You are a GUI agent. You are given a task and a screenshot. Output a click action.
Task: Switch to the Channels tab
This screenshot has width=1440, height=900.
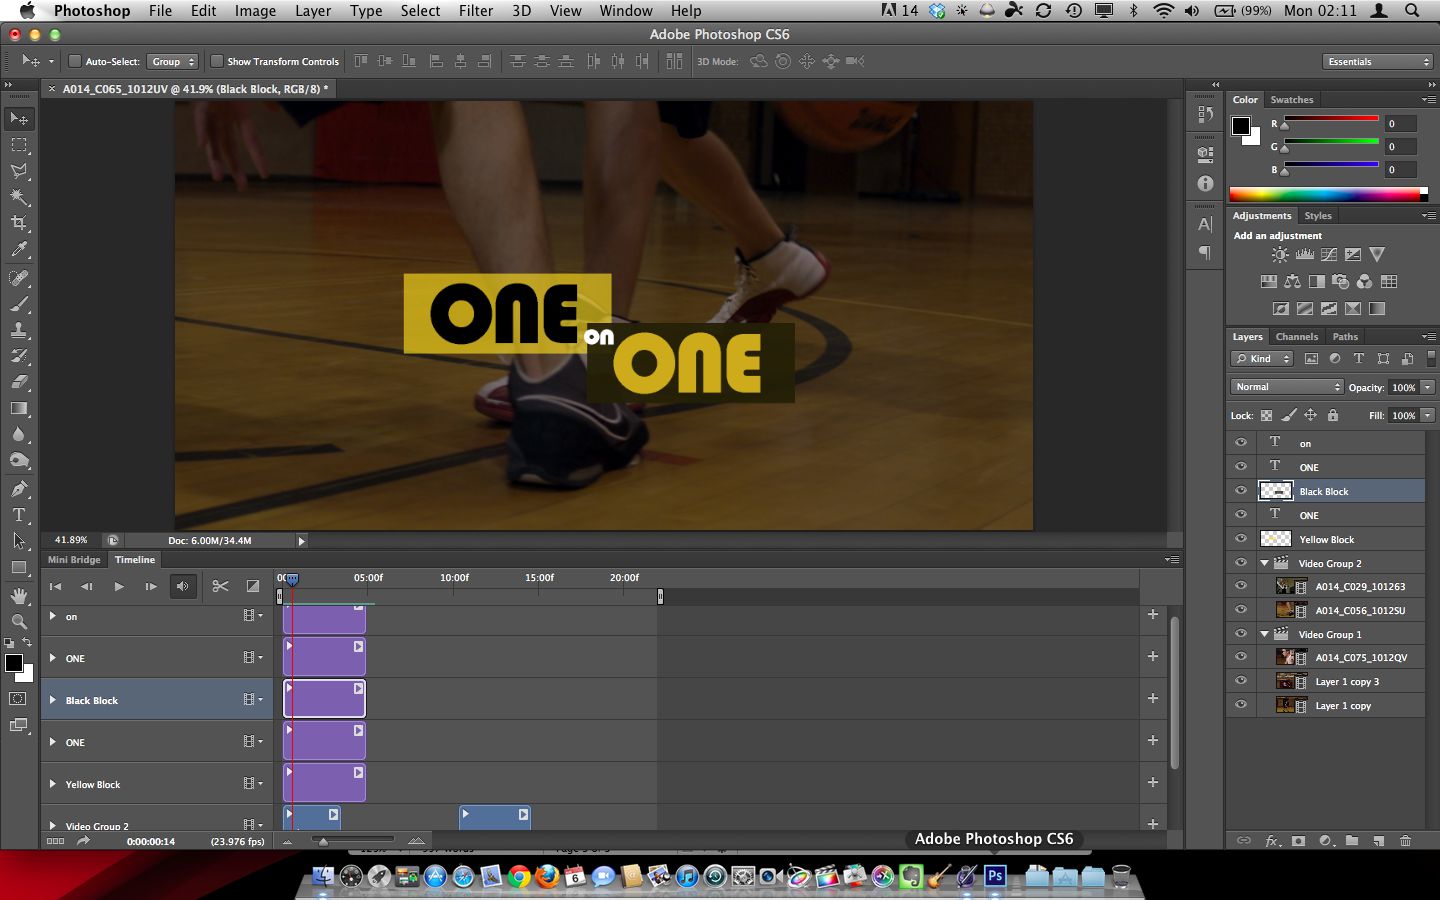coord(1296,337)
